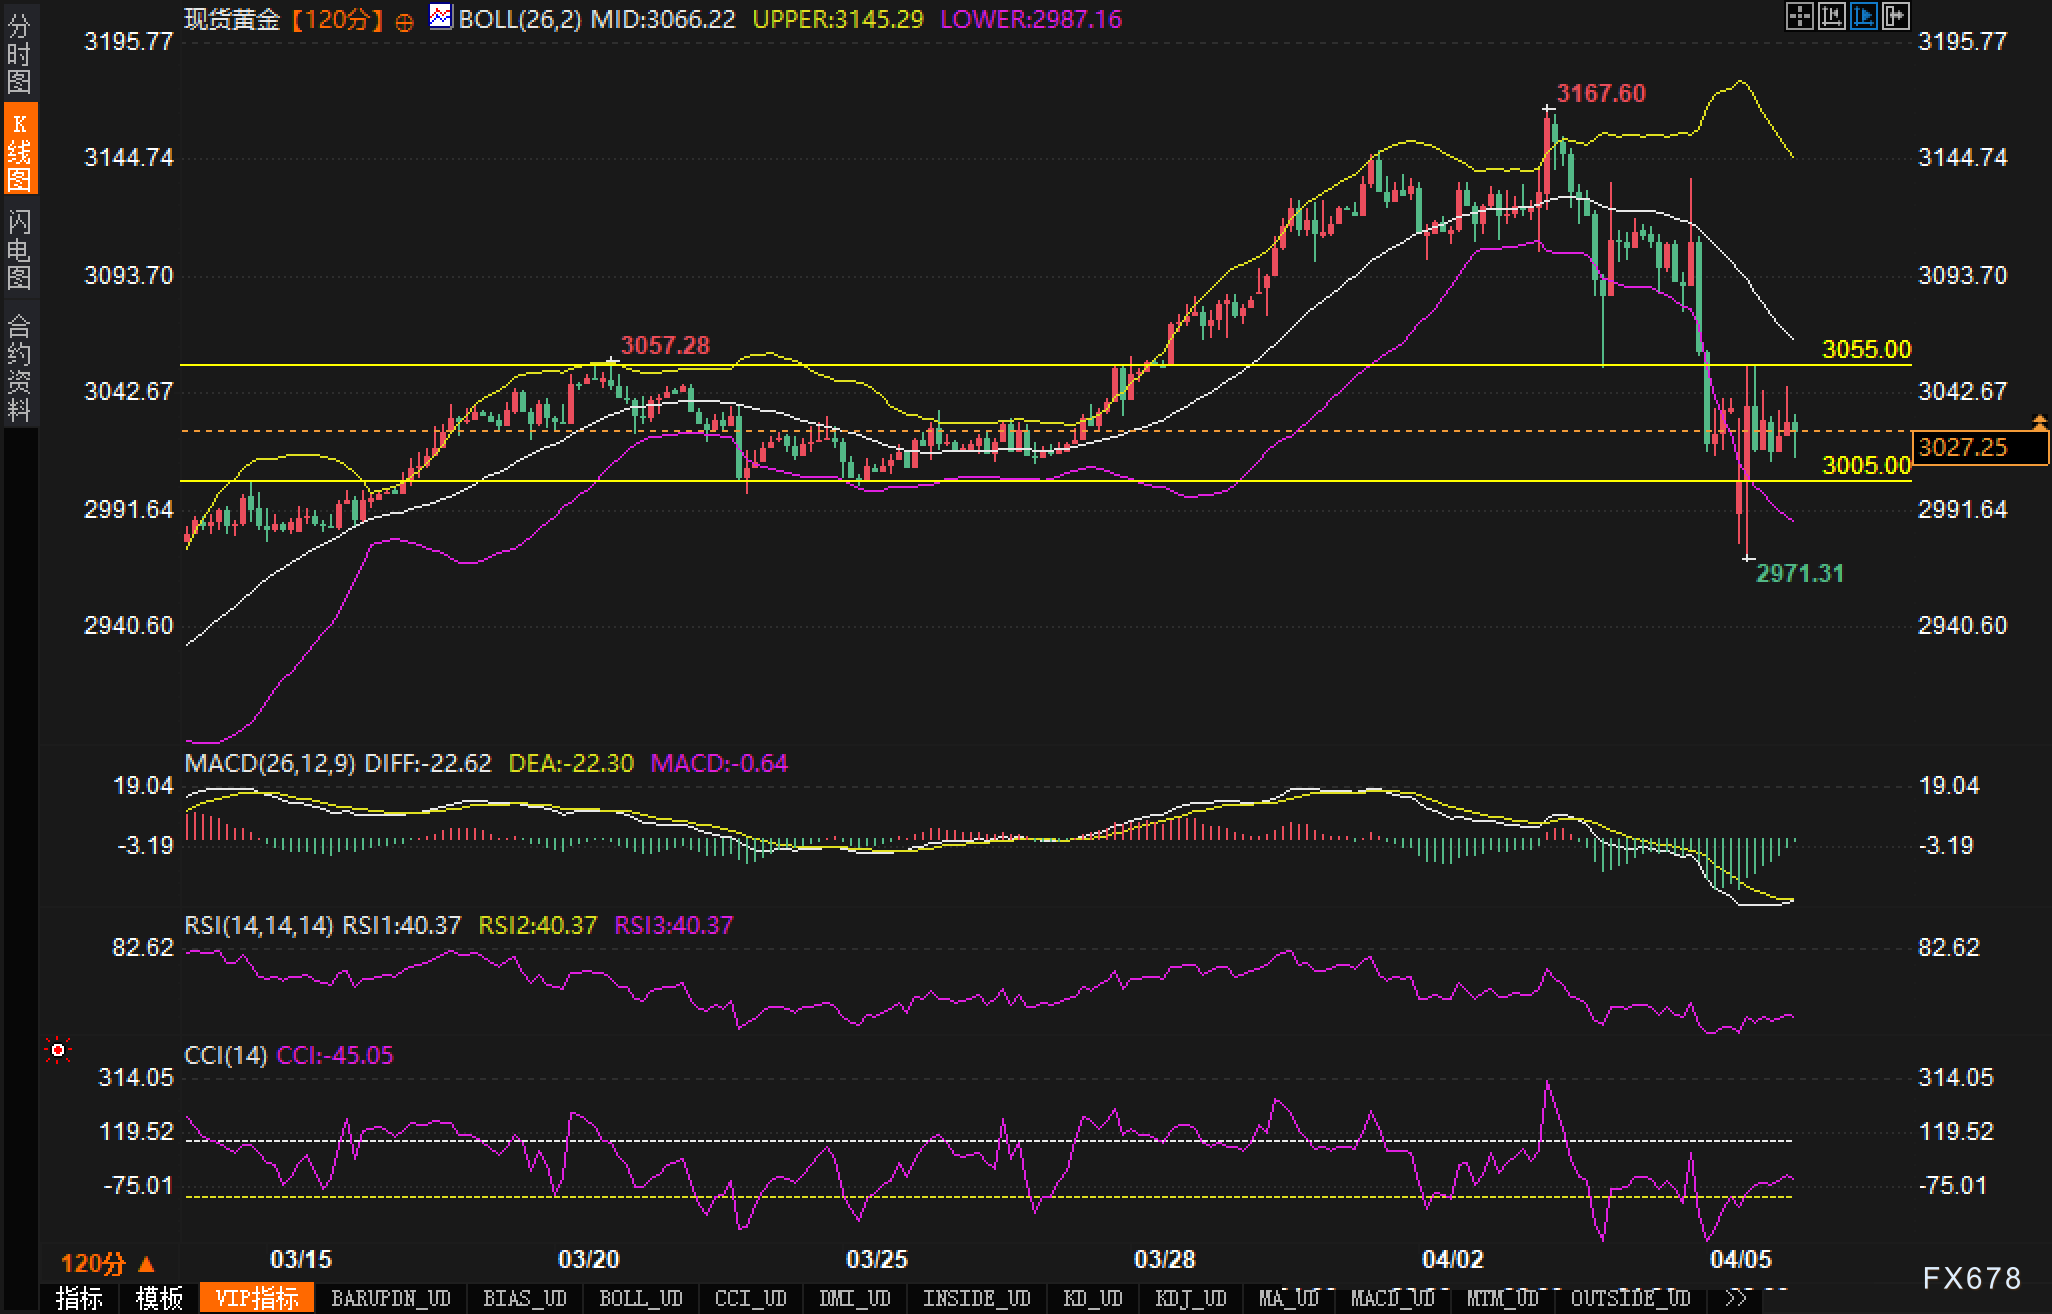Click the BOLL indicator icon in header
The width and height of the screenshot is (2052, 1314).
pyautogui.click(x=440, y=17)
